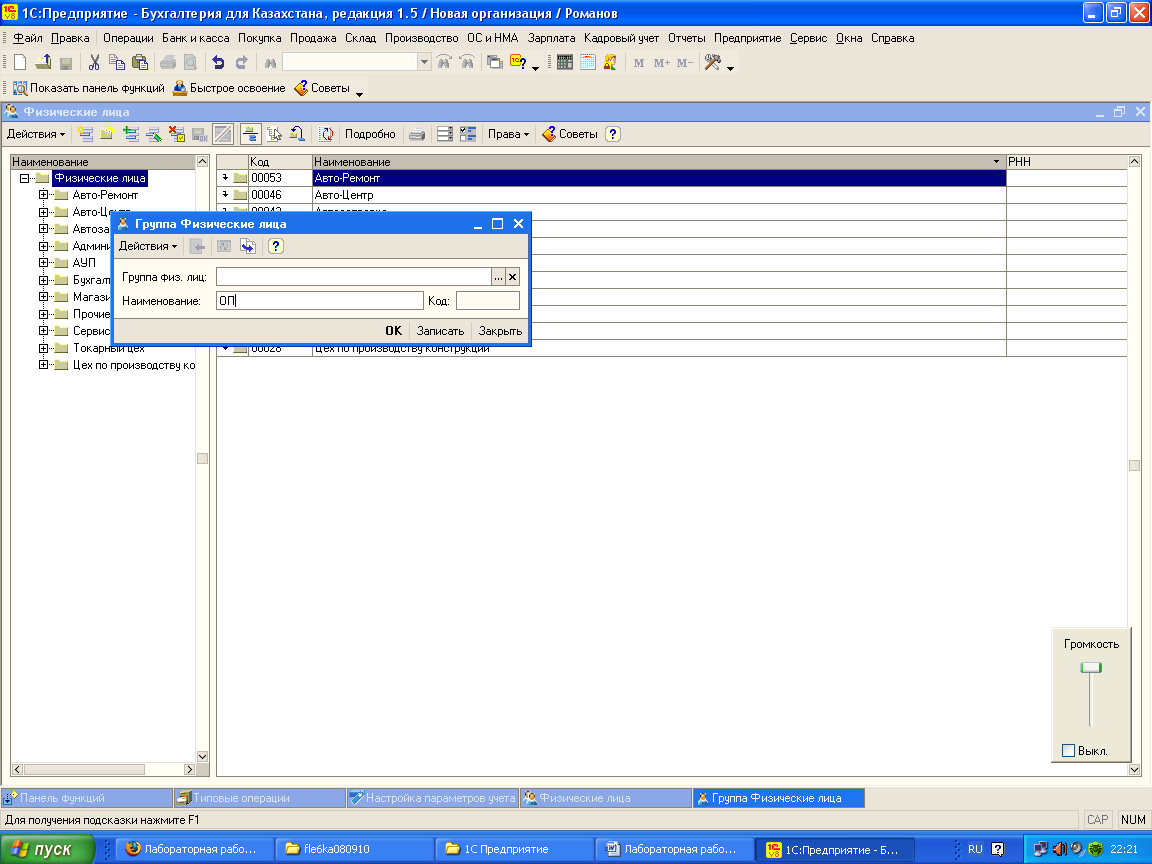1152x864 pixels.
Task: Select the Авто-Центр row with code 00046
Action: (x=672, y=195)
